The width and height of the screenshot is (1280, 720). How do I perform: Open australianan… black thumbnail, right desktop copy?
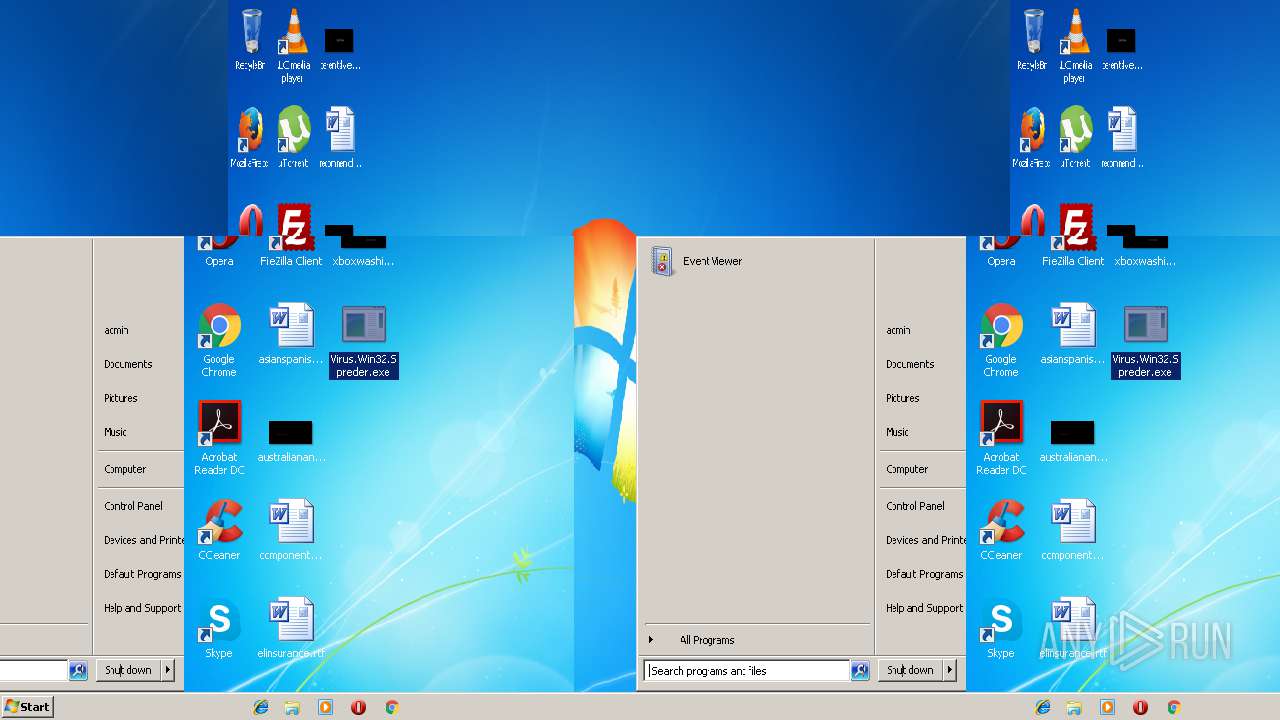[1073, 441]
